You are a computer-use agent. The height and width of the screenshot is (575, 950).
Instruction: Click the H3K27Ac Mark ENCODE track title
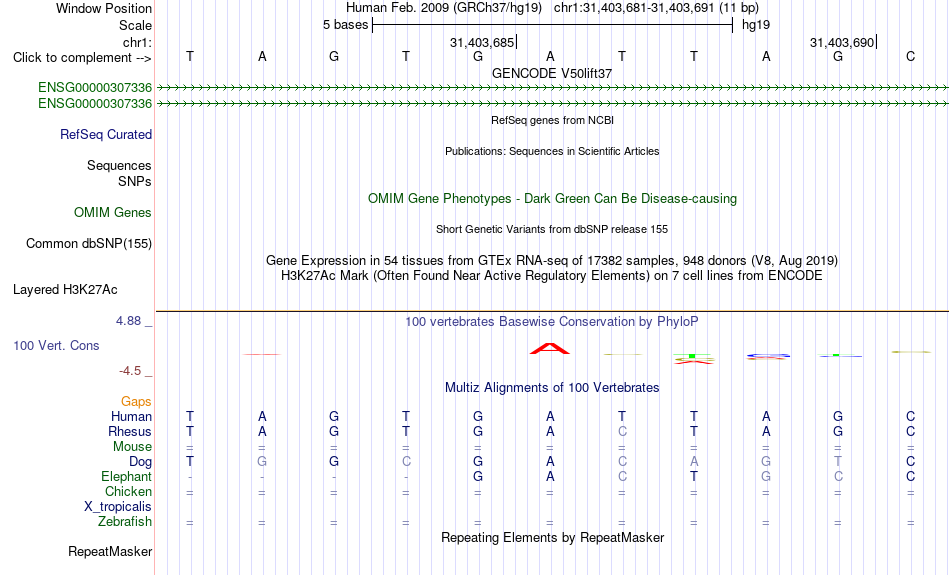tap(552, 276)
